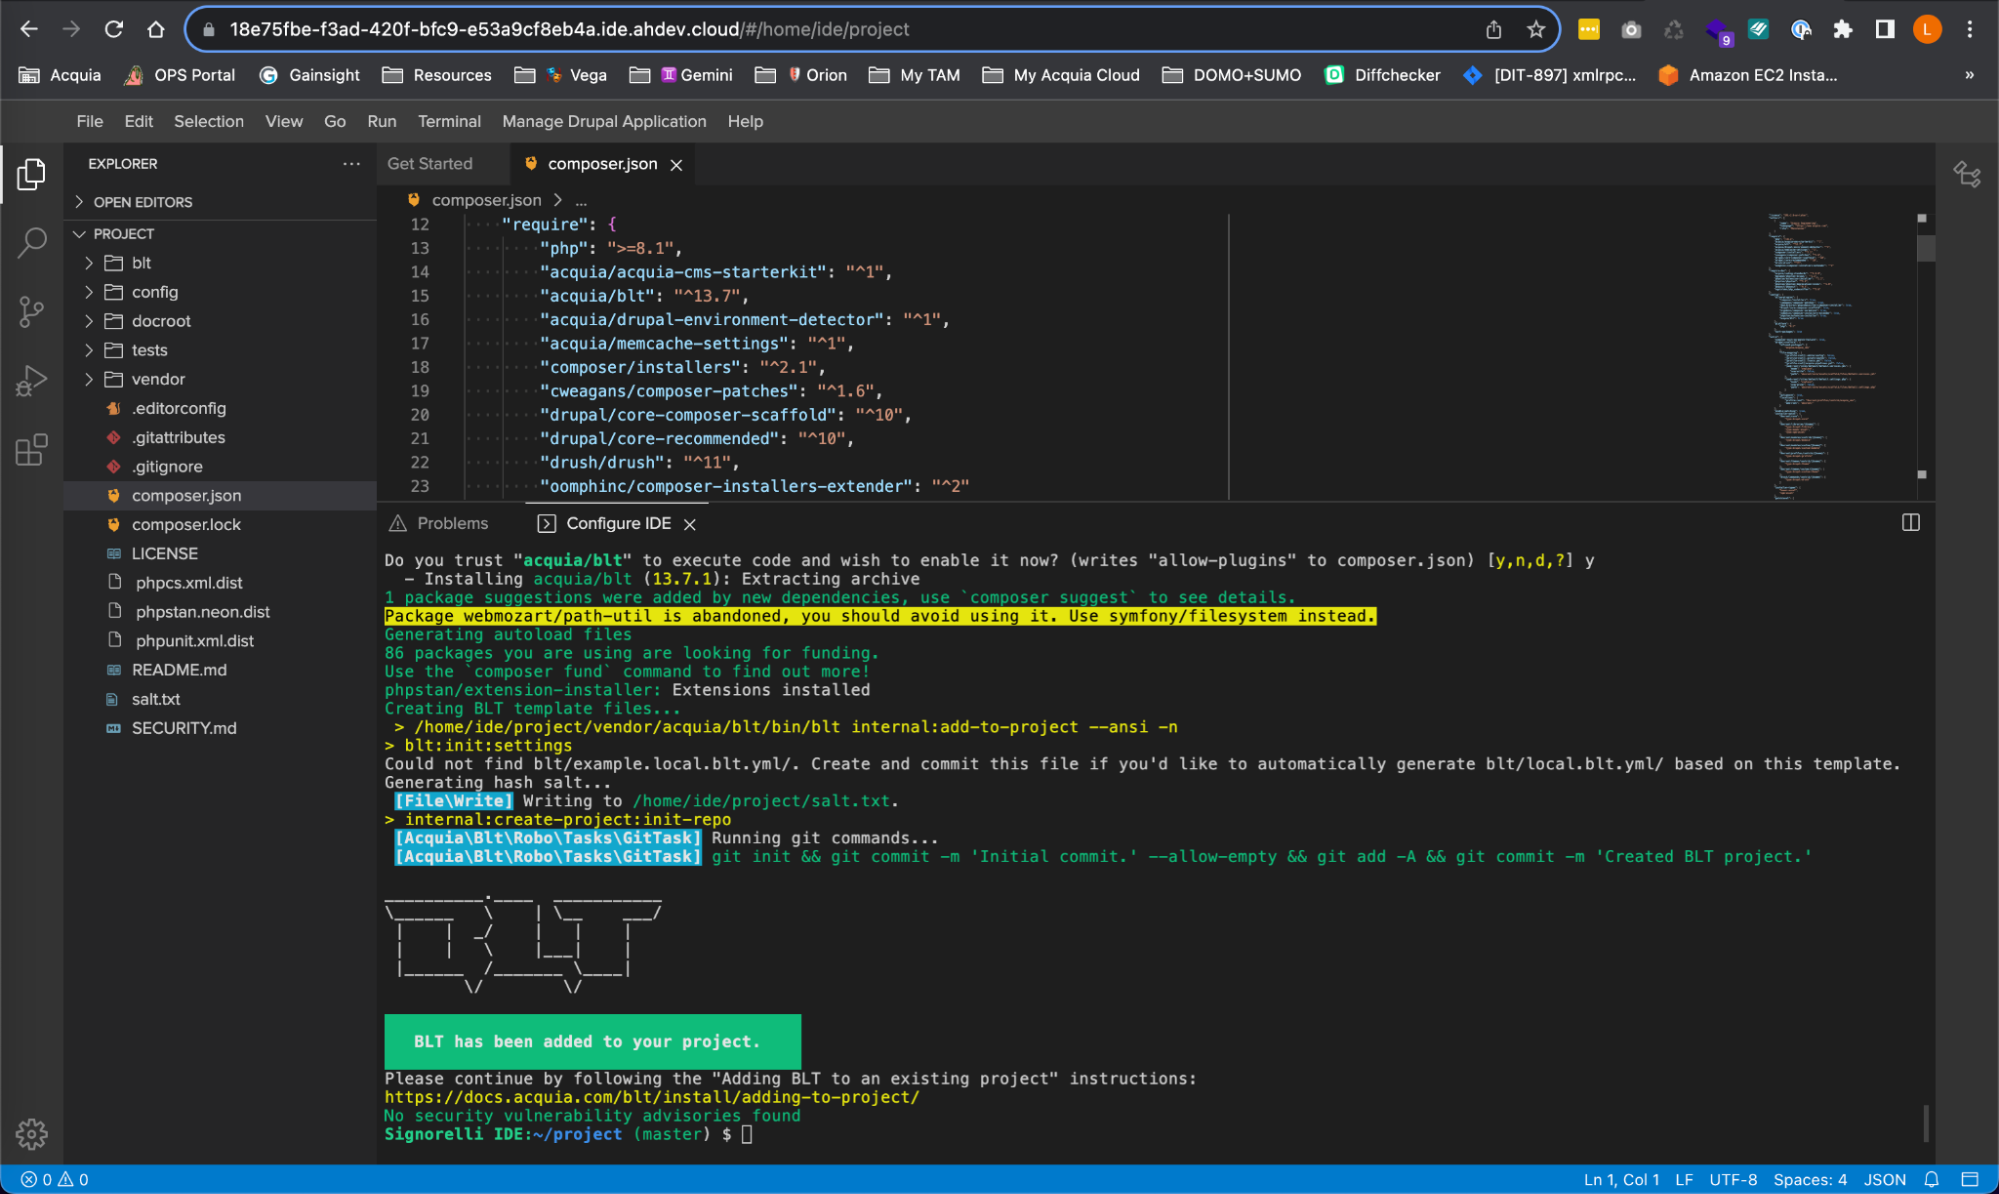Expand the docroot folder

tap(220, 321)
